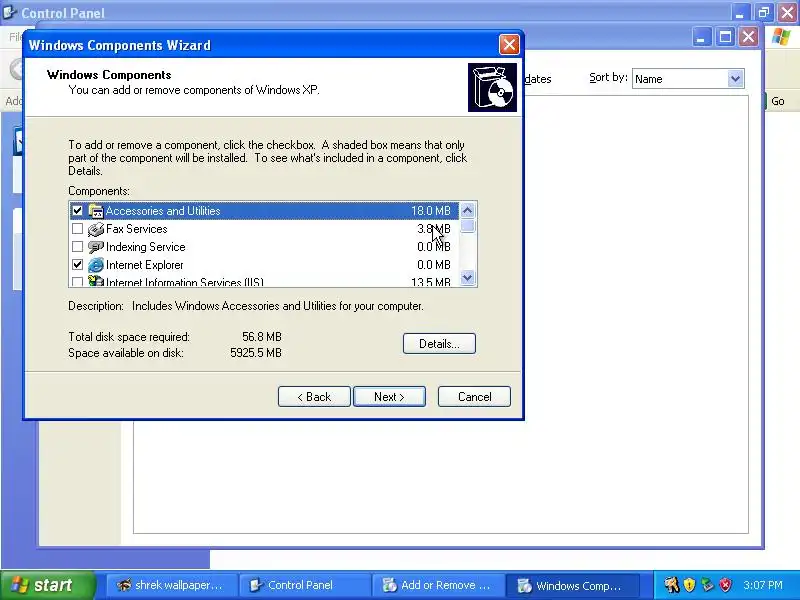800x600 pixels.
Task: Open the Windows start menu
Action: (x=47, y=585)
